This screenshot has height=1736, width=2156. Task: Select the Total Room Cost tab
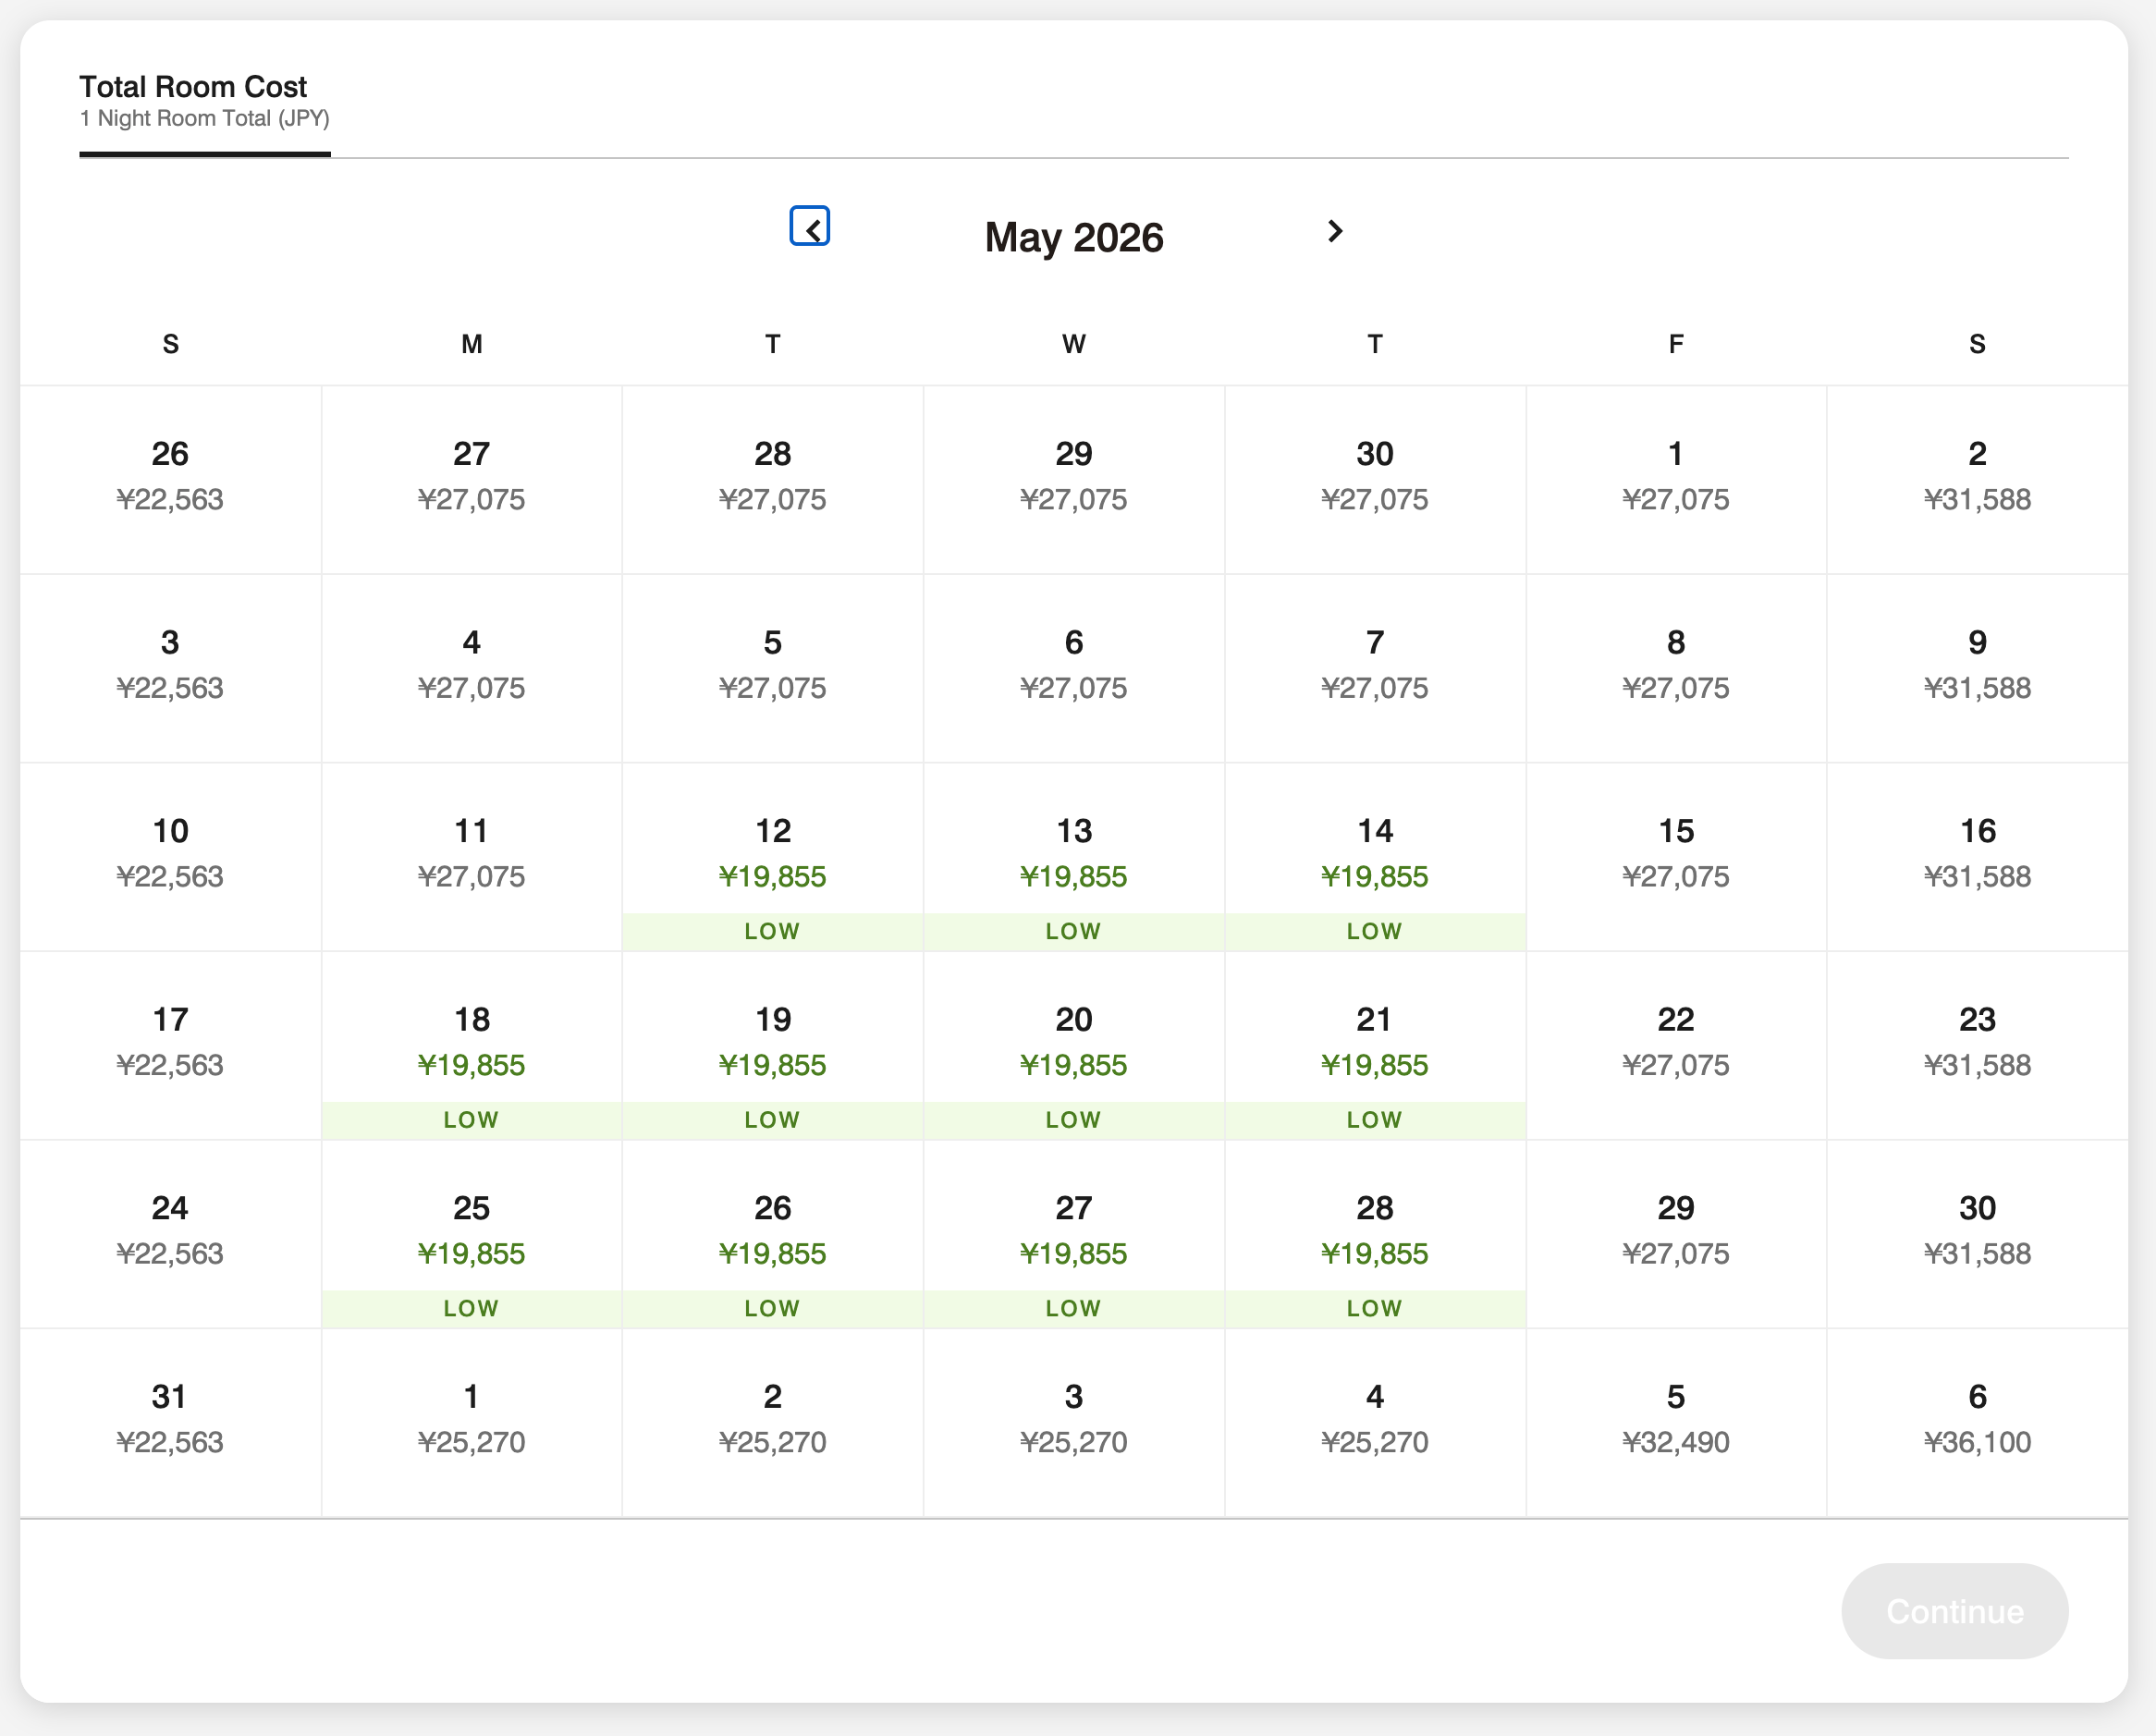(204, 102)
